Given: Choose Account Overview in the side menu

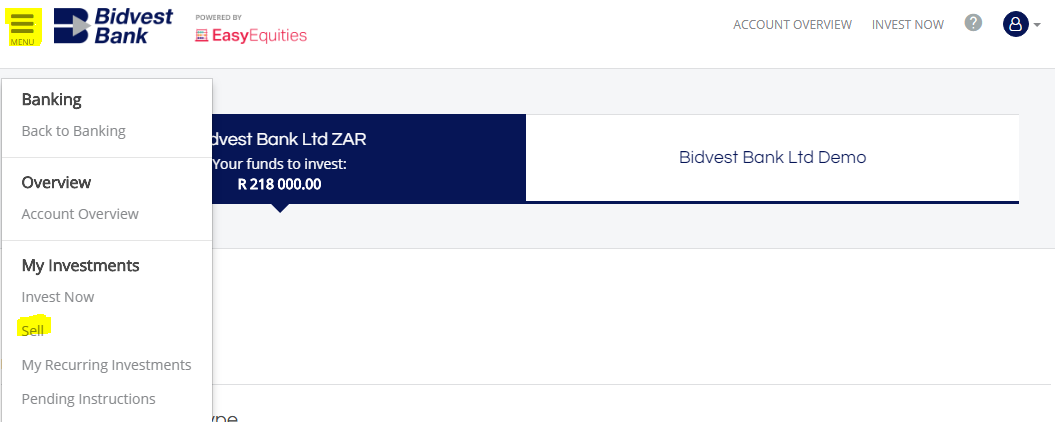Looking at the screenshot, I should [x=80, y=214].
